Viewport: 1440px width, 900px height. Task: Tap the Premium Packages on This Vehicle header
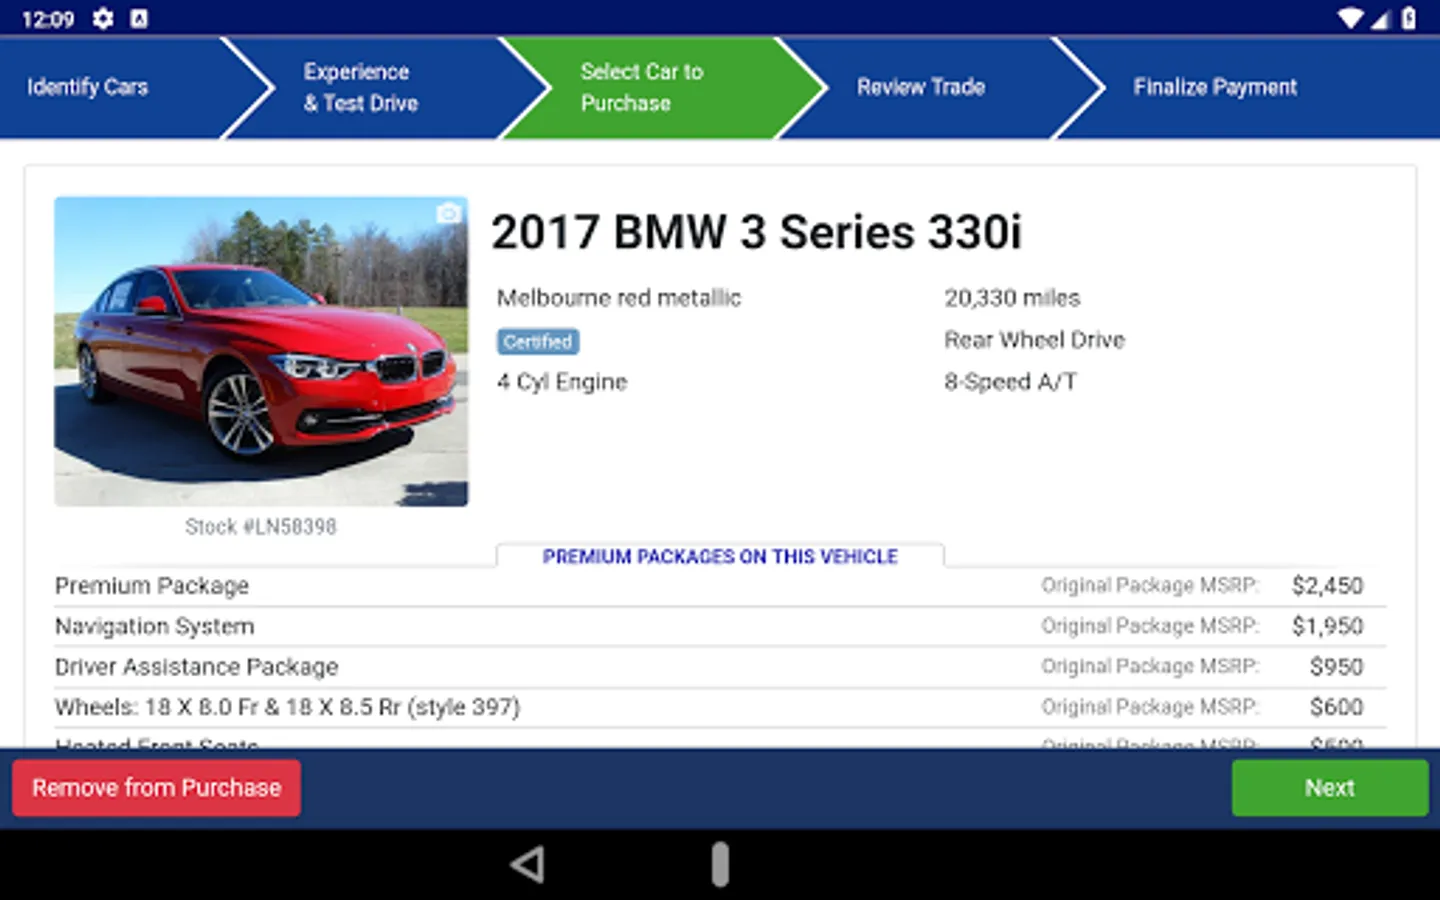pos(720,557)
